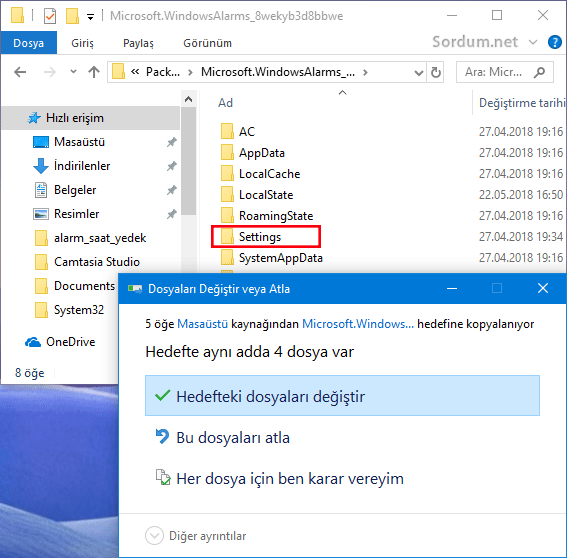Image resolution: width=567 pixels, height=558 pixels.
Task: Open İndirilenler in navigation pane
Action: [82, 166]
